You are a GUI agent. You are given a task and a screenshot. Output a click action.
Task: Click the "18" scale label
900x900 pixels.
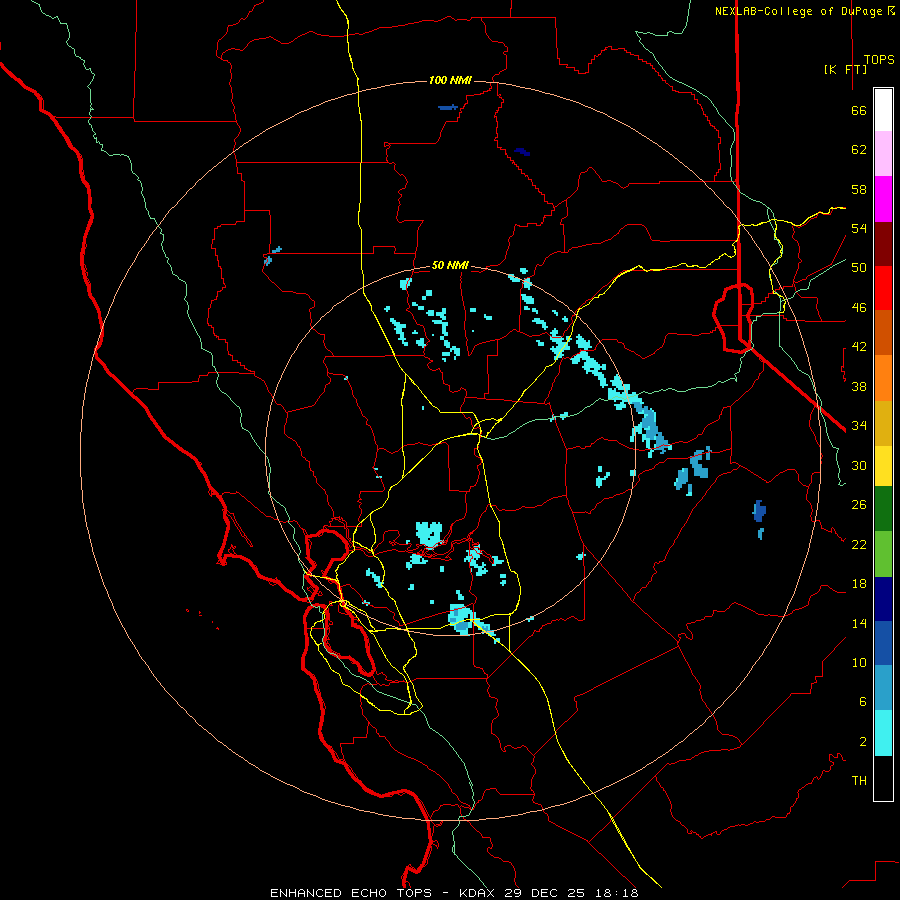[x=859, y=584]
